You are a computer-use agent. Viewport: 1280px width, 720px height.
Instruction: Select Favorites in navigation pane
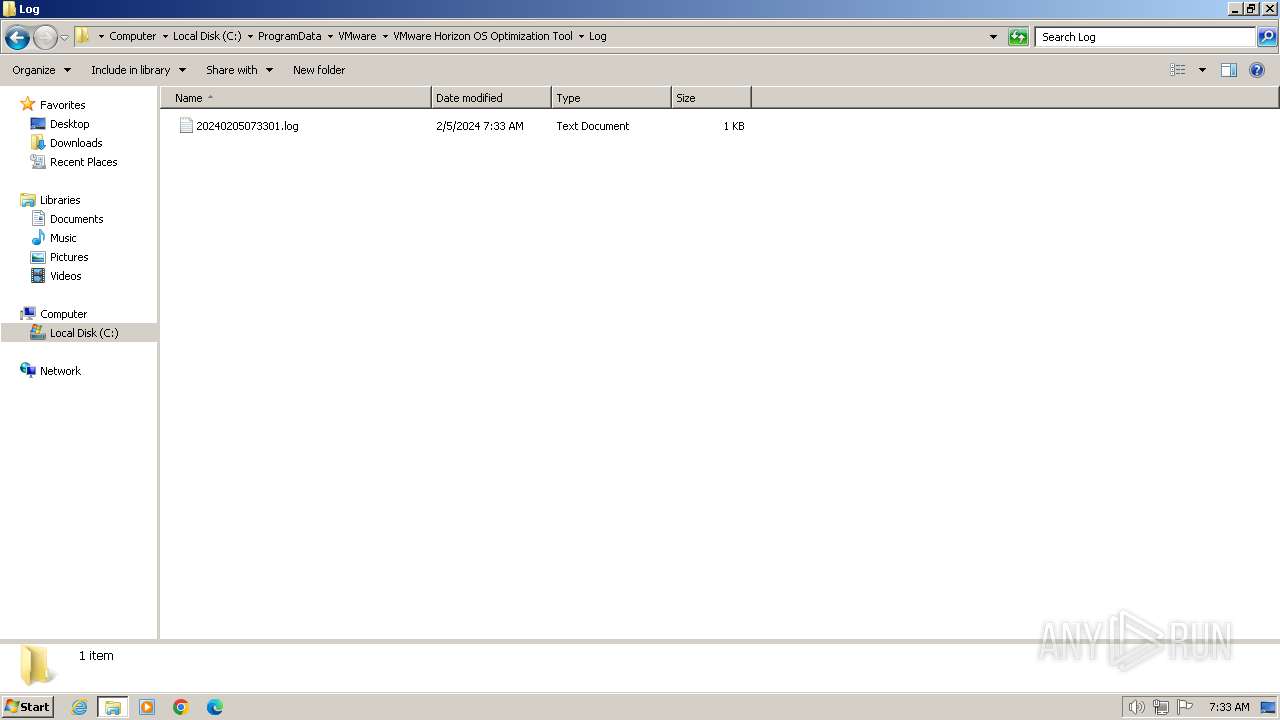click(62, 105)
